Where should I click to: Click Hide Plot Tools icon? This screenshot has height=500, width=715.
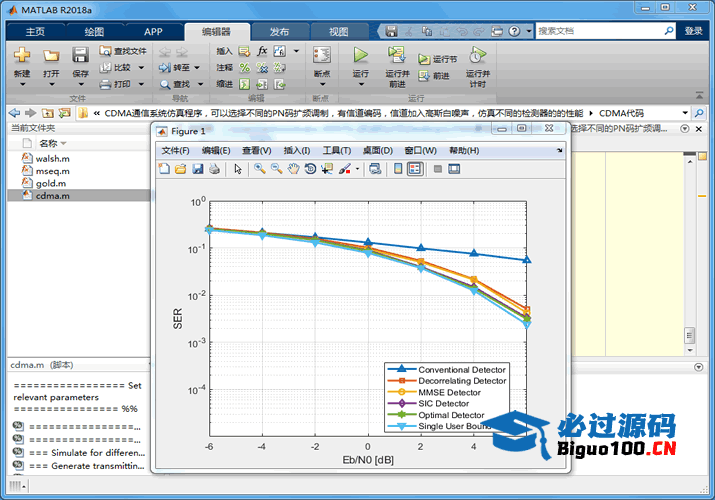438,169
